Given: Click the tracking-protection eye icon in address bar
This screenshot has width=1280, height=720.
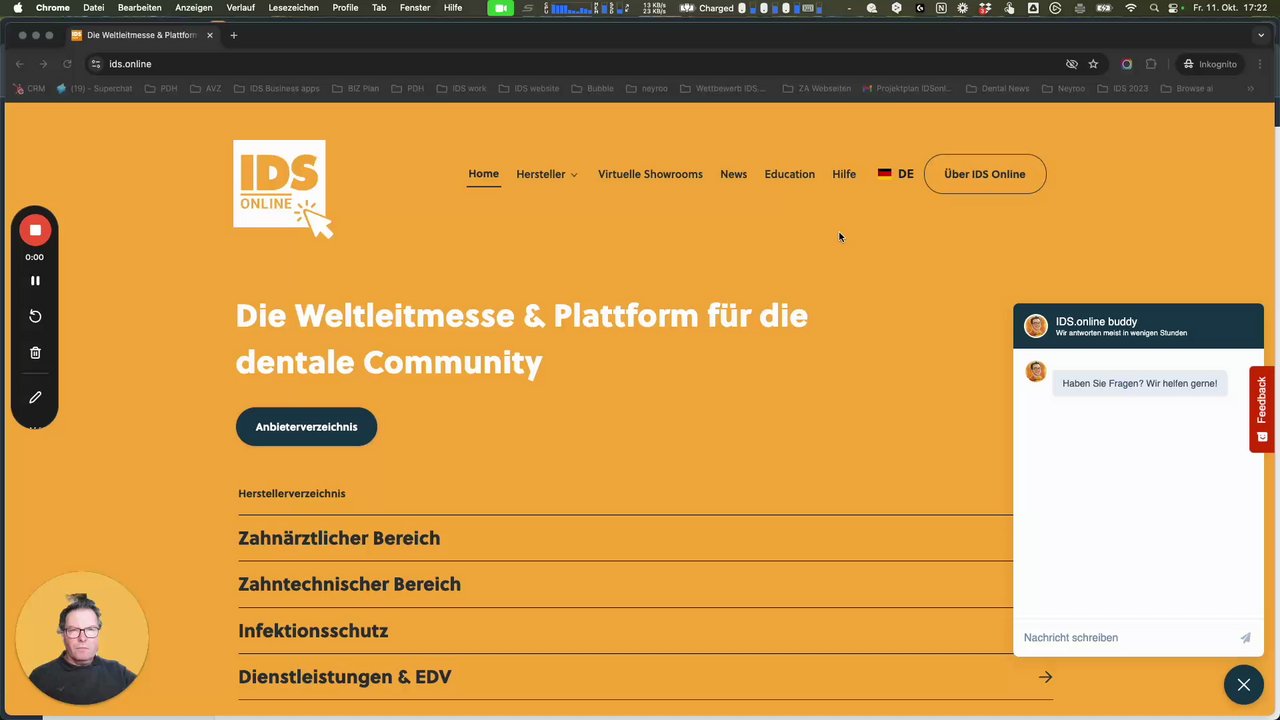Looking at the screenshot, I should (1071, 64).
